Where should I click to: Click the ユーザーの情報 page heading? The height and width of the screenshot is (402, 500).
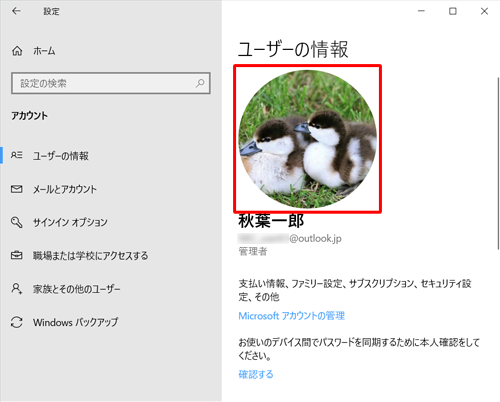pyautogui.click(x=293, y=49)
